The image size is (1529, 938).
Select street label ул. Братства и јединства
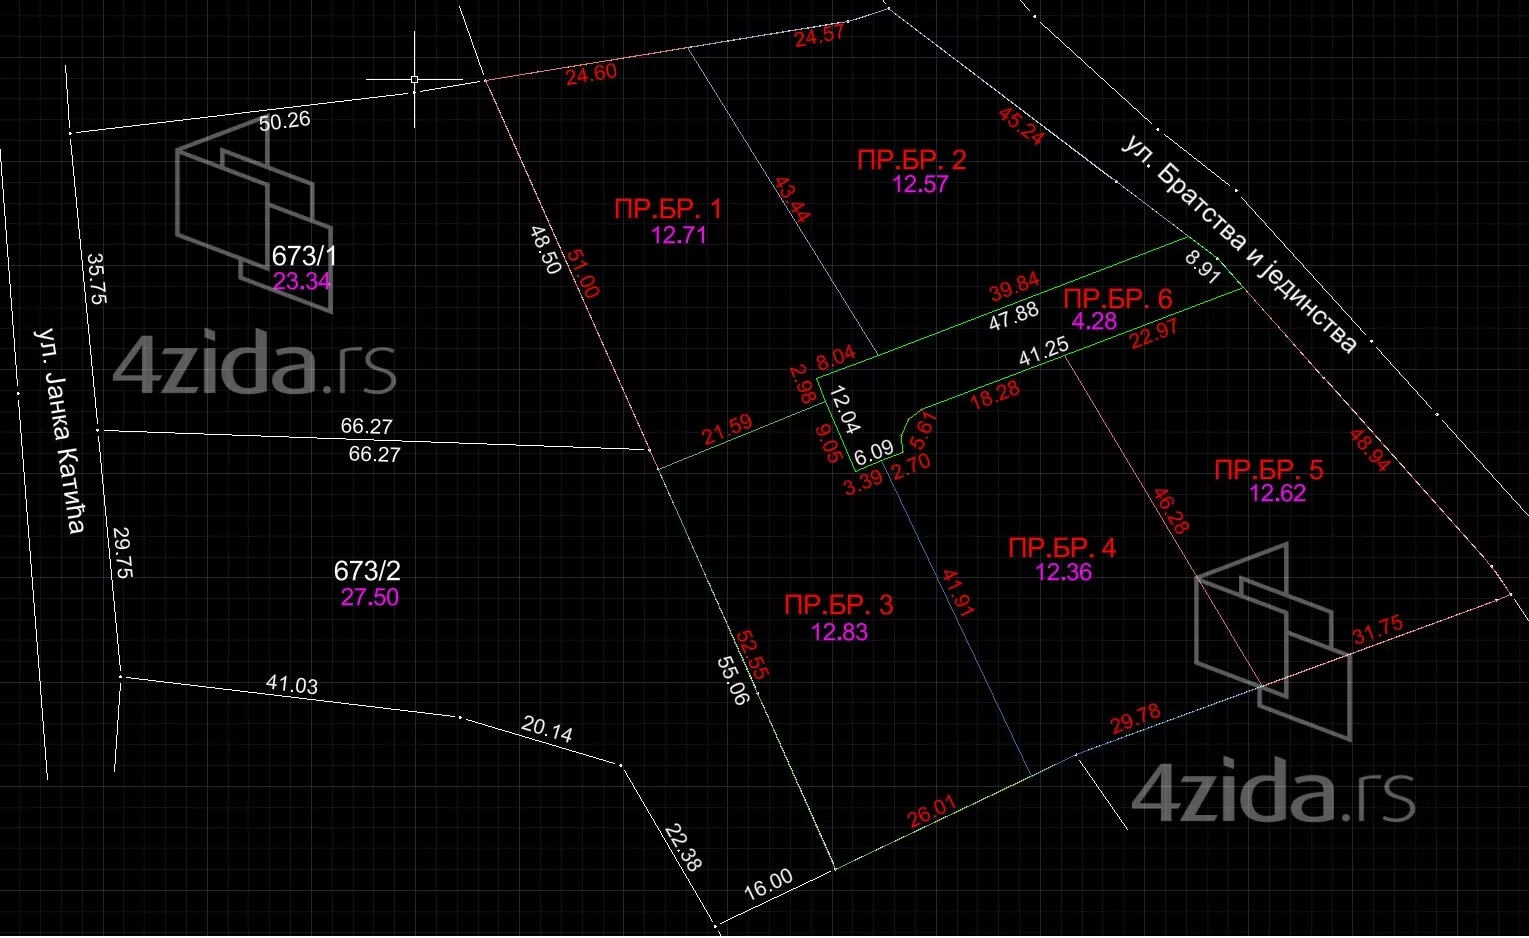[x=1239, y=245]
